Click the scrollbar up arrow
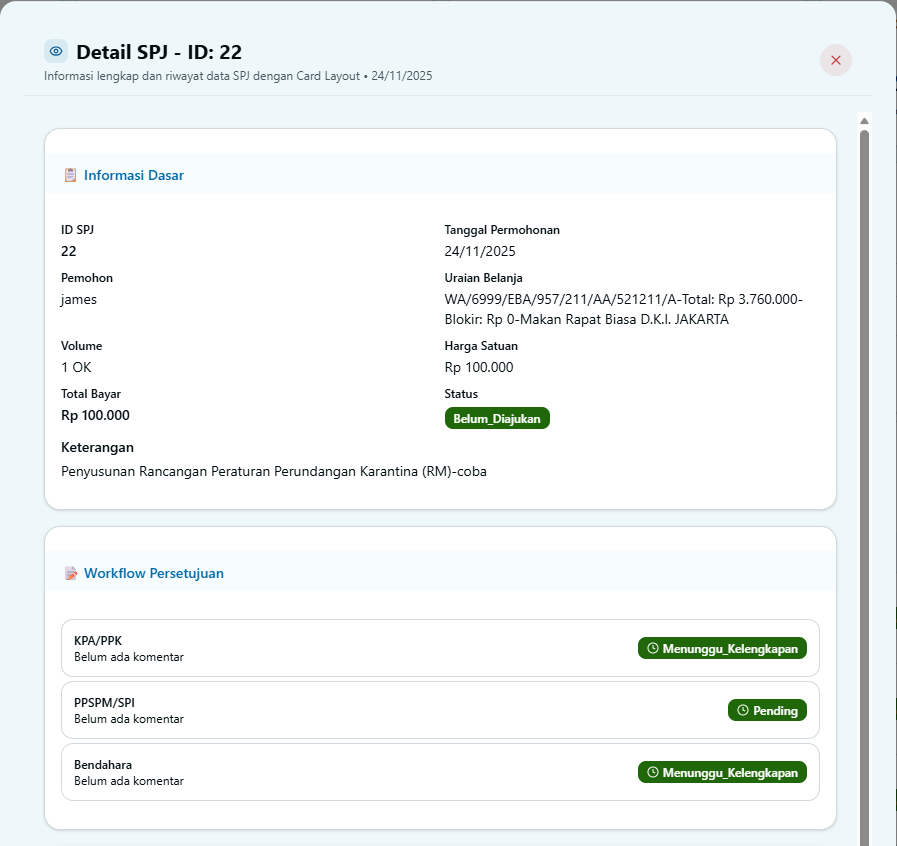Image resolution: width=897 pixels, height=846 pixels. tap(864, 121)
